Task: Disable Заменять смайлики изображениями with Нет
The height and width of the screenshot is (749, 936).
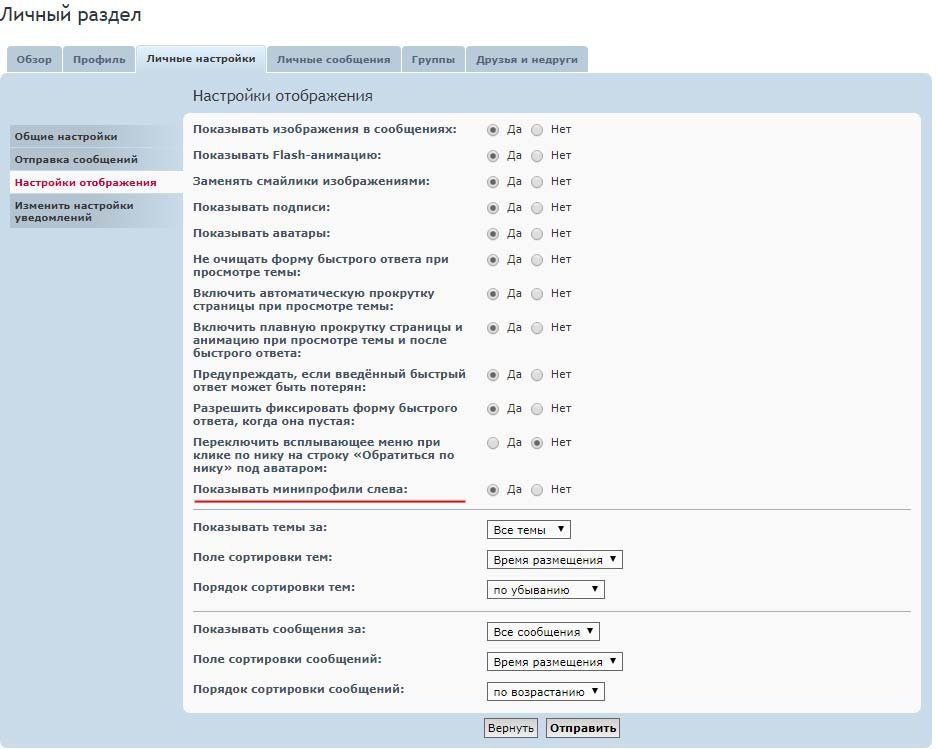Action: click(x=537, y=182)
